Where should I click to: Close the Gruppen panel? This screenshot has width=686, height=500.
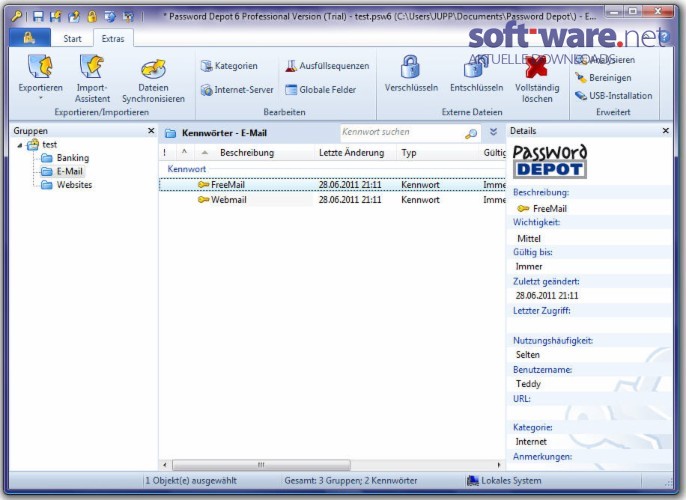coord(151,130)
